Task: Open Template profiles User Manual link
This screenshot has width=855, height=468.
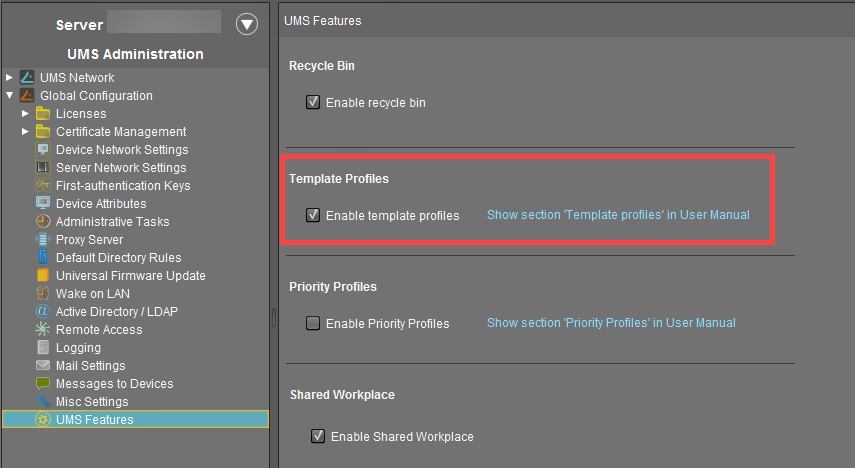Action: (618, 215)
